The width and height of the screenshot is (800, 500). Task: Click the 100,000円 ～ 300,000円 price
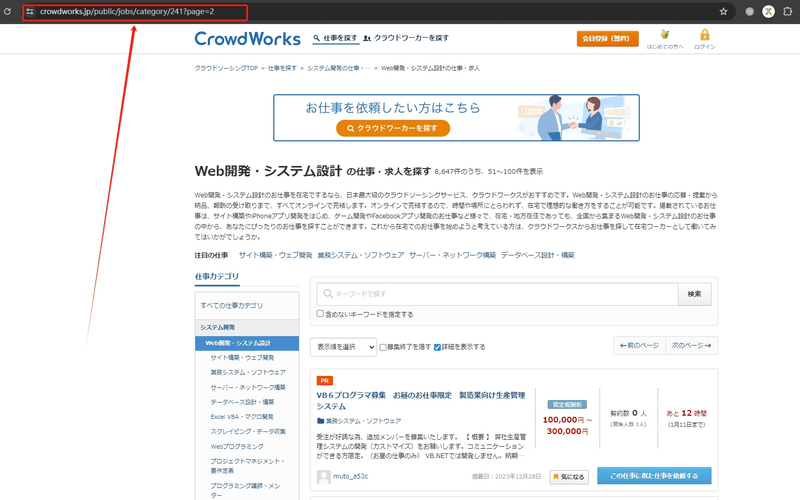[567, 426]
